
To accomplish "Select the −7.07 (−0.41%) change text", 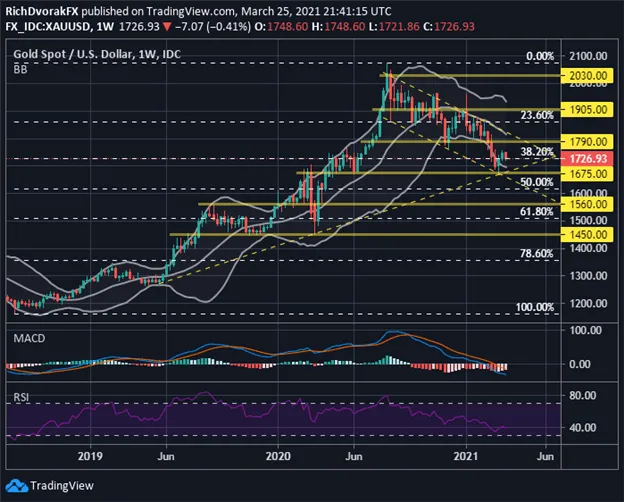I will (x=213, y=27).
